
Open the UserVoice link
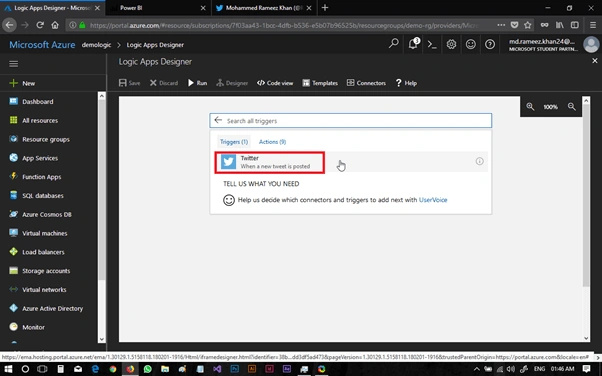pos(433,200)
